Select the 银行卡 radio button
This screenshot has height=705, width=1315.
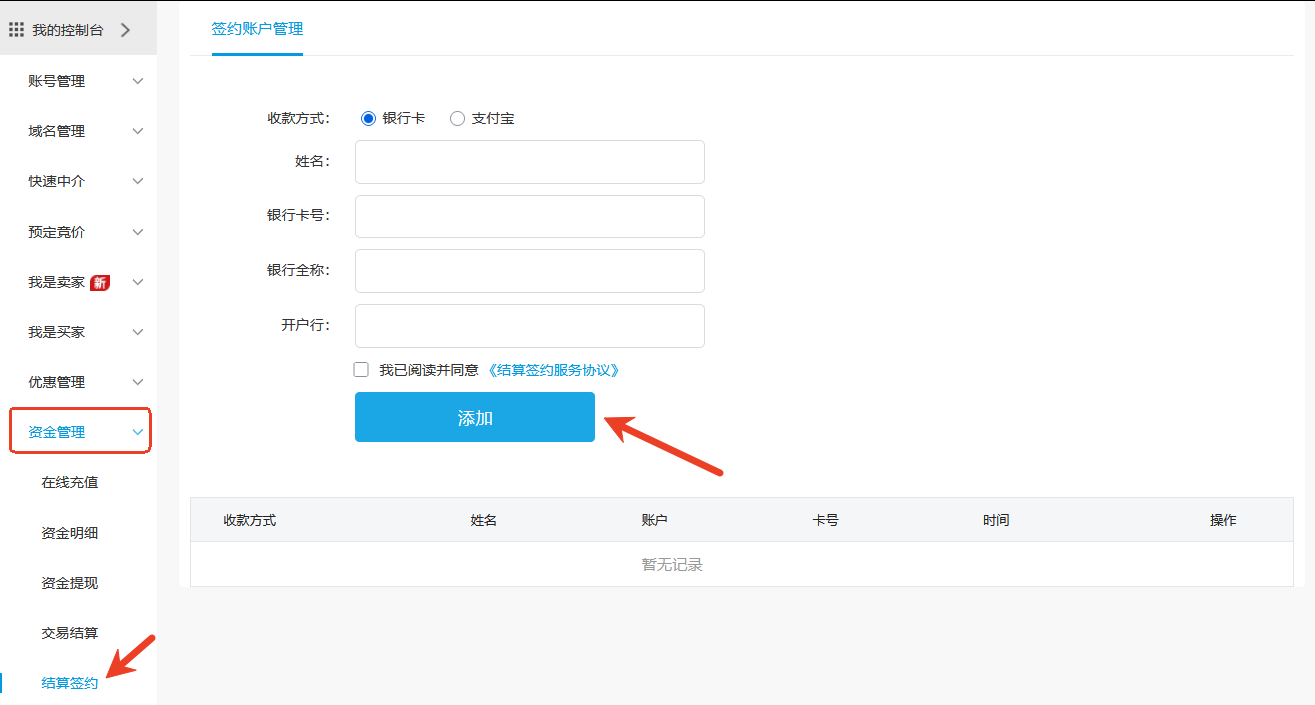[368, 118]
